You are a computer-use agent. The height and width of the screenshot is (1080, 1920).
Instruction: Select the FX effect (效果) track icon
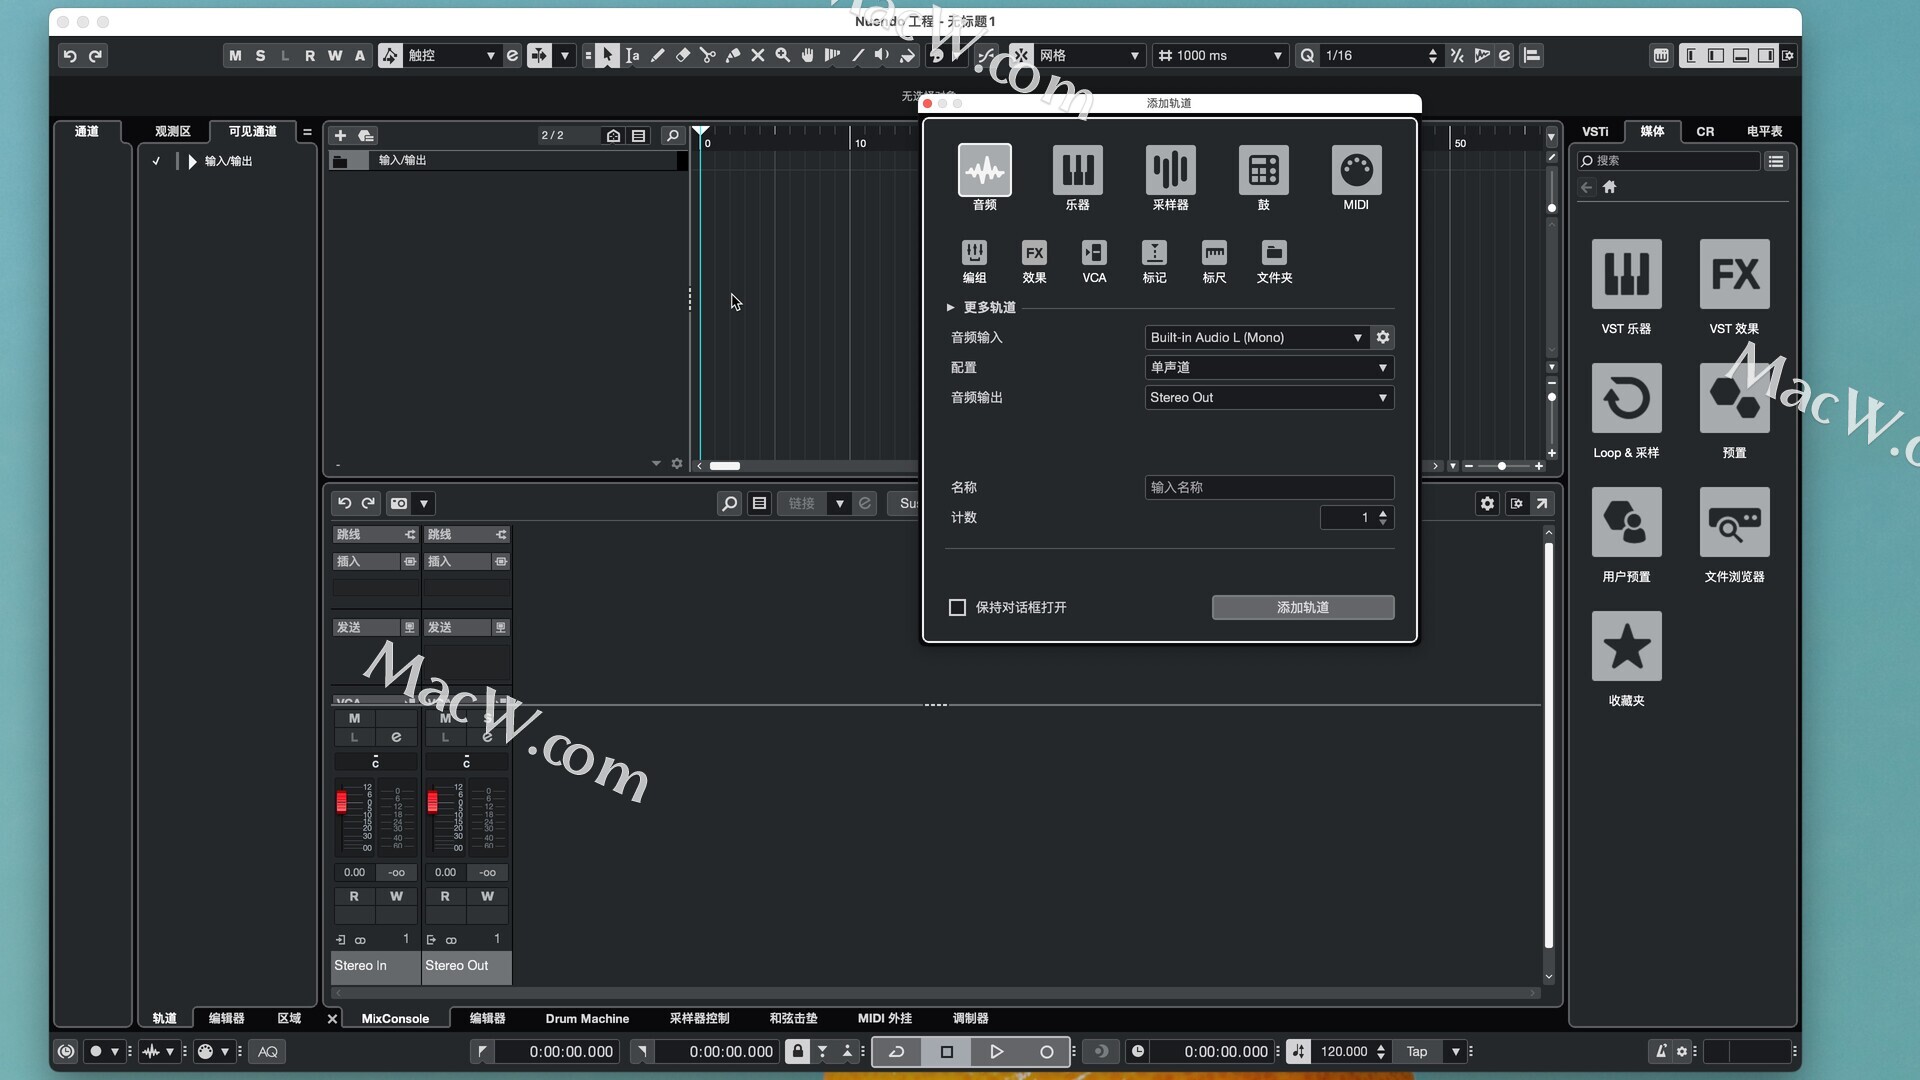pos(1034,253)
